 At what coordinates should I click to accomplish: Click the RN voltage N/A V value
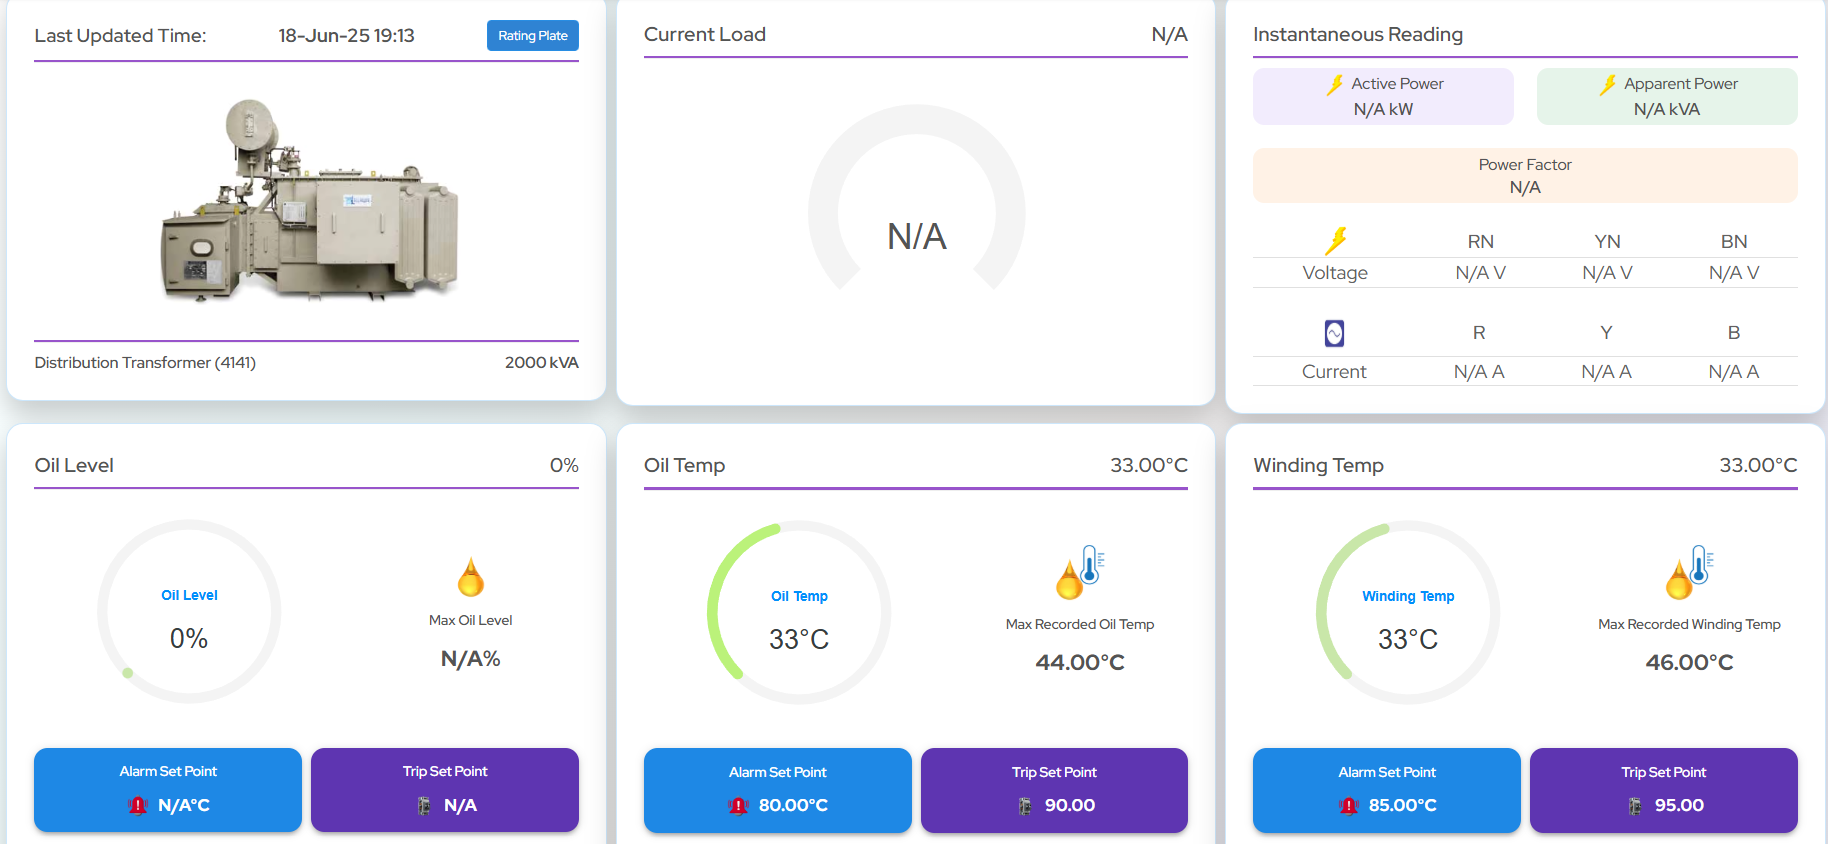1480,273
